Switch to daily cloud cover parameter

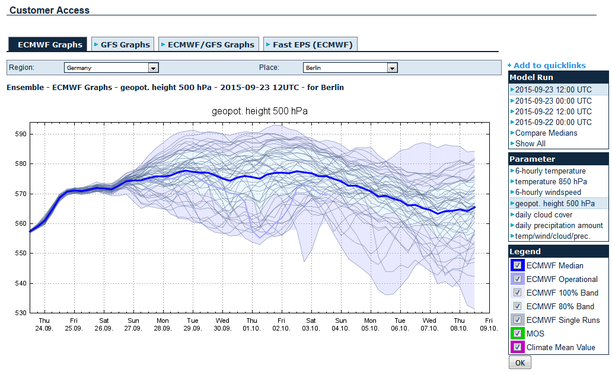point(543,215)
